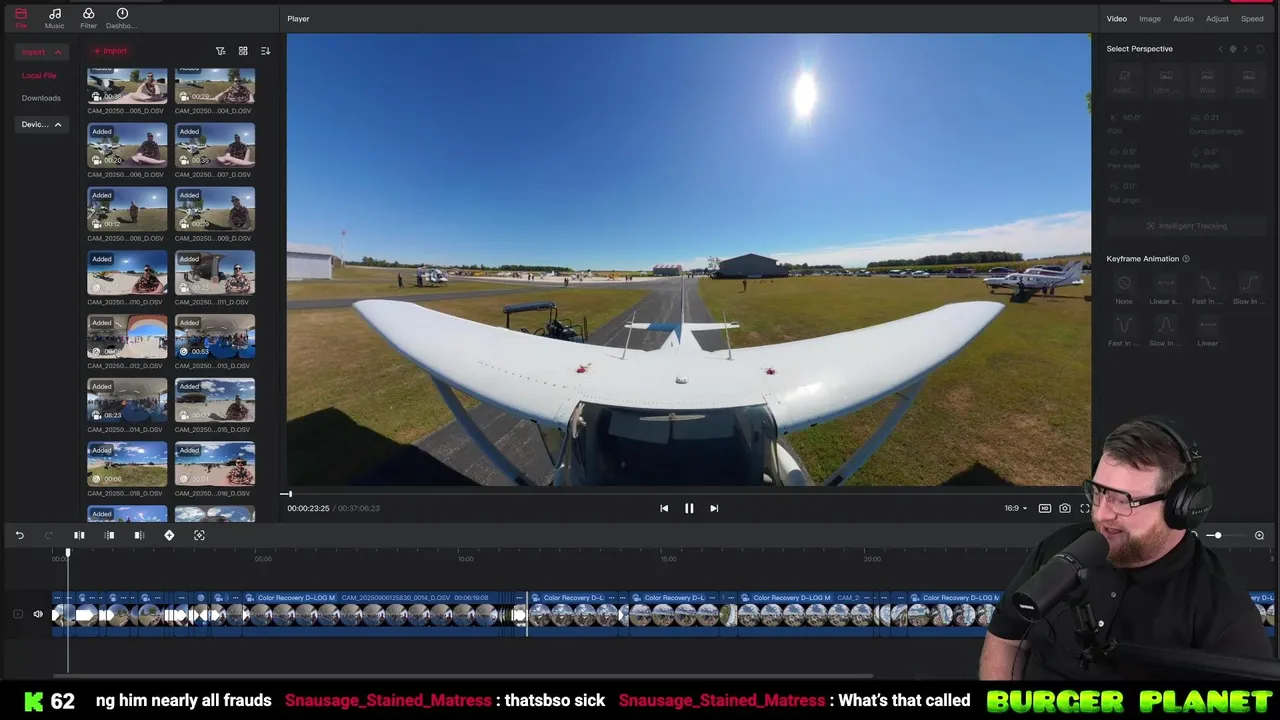The image size is (1280, 720).
Task: Toggle timeline track video visibility
Action: click(x=18, y=614)
